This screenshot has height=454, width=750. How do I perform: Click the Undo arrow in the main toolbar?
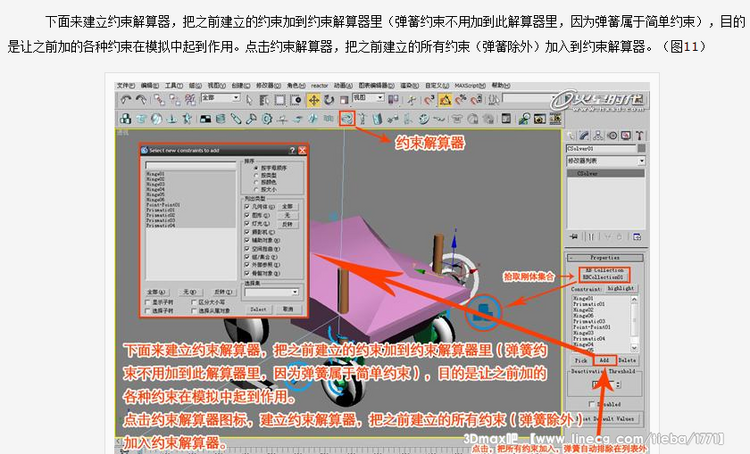tap(125, 100)
